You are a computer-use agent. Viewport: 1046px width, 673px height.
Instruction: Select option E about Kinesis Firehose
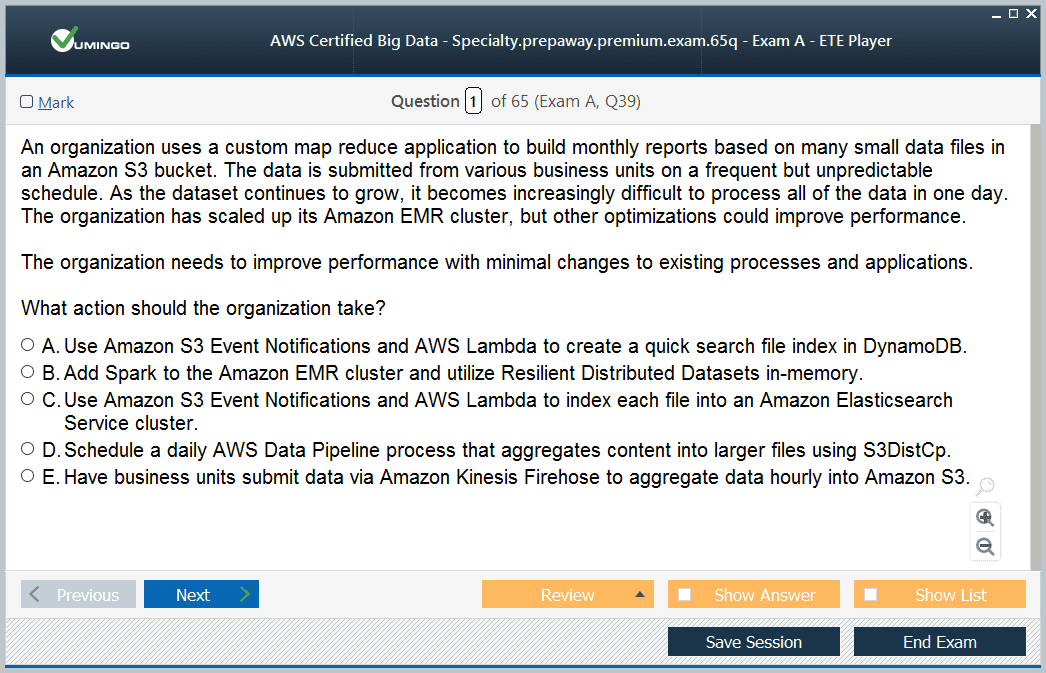click(28, 476)
